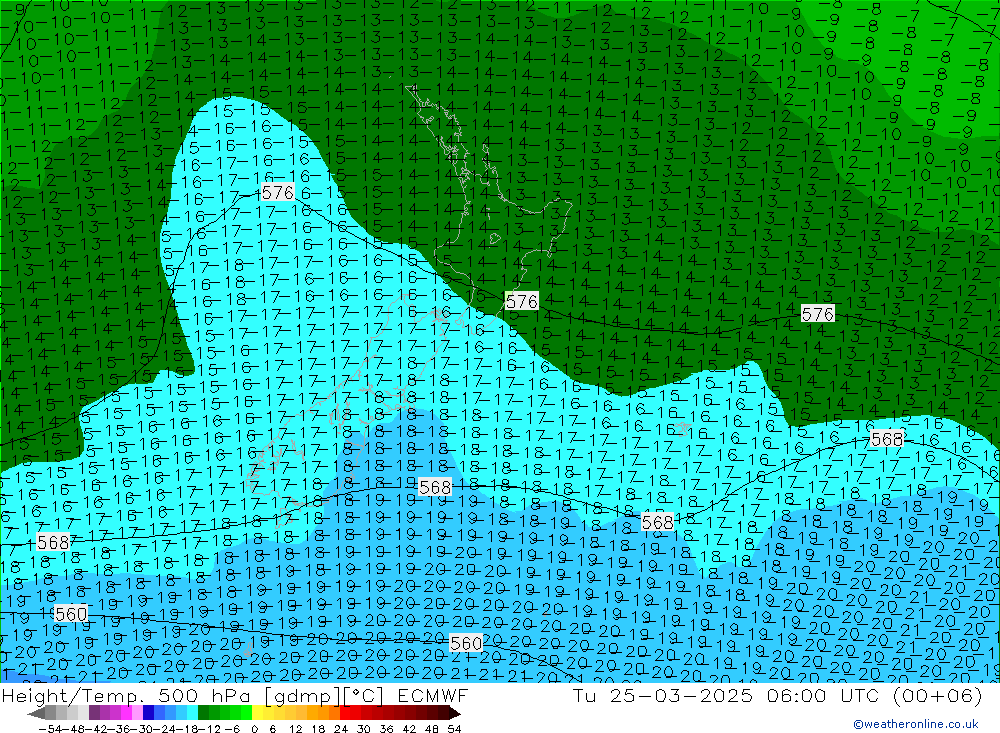Click the 'ECMWF' model name in title
Viewport: 1000px width, 733px height.
click(432, 695)
